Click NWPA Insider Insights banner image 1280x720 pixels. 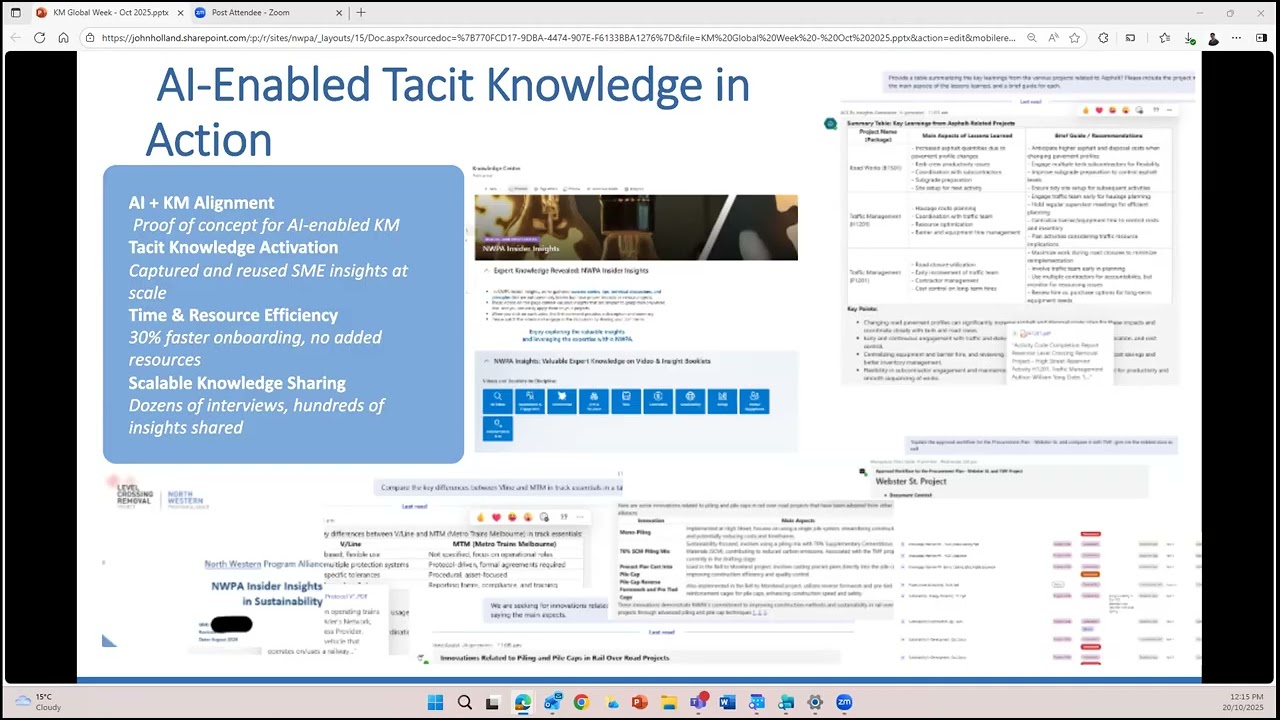[636, 227]
